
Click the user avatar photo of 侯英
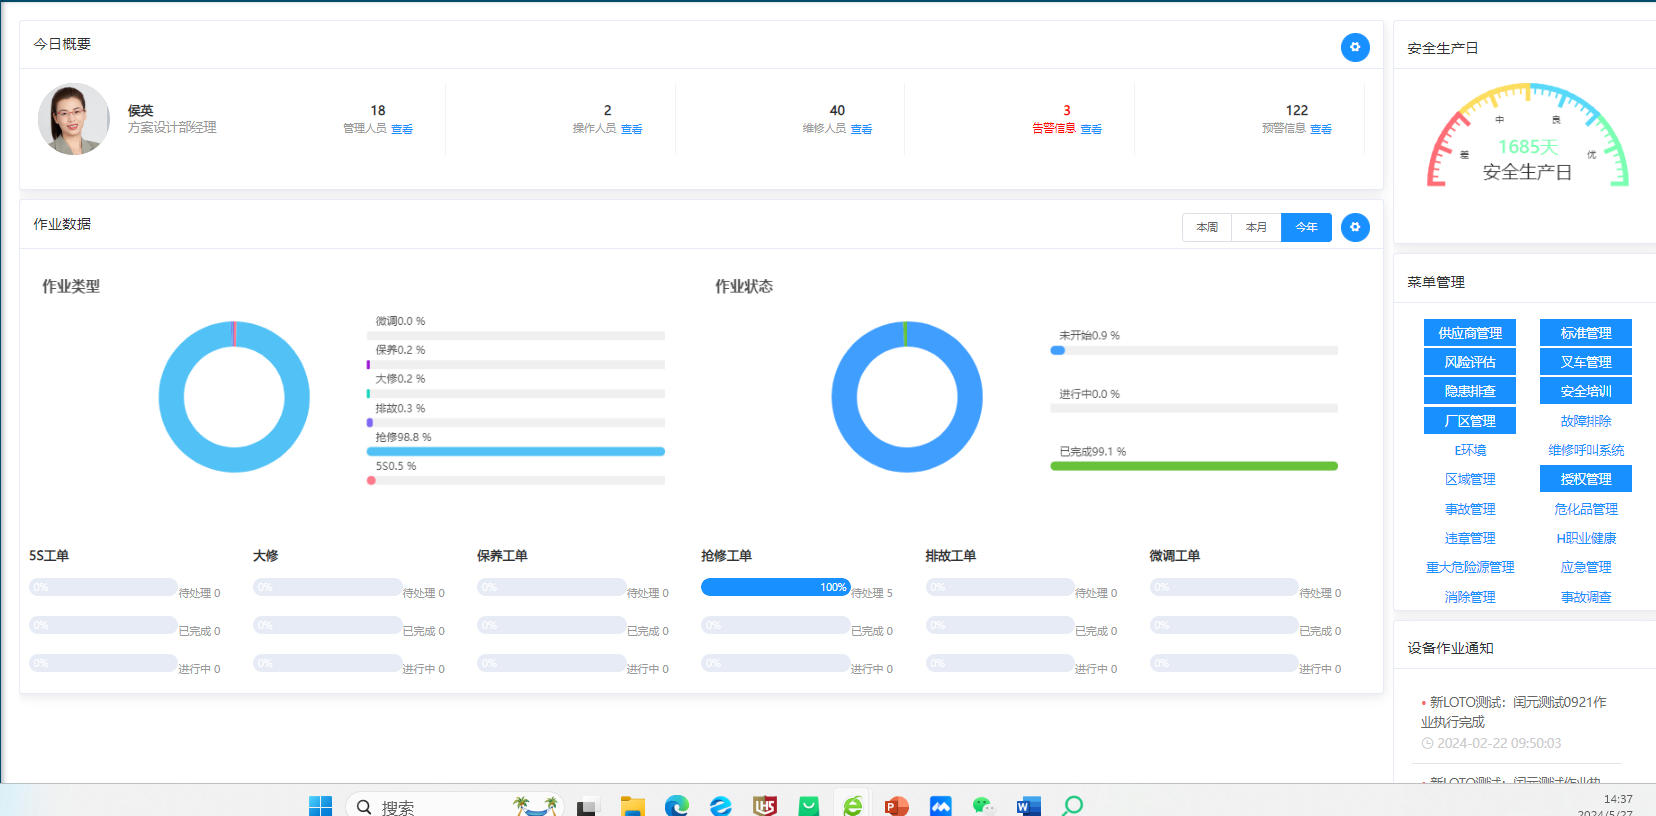point(73,119)
